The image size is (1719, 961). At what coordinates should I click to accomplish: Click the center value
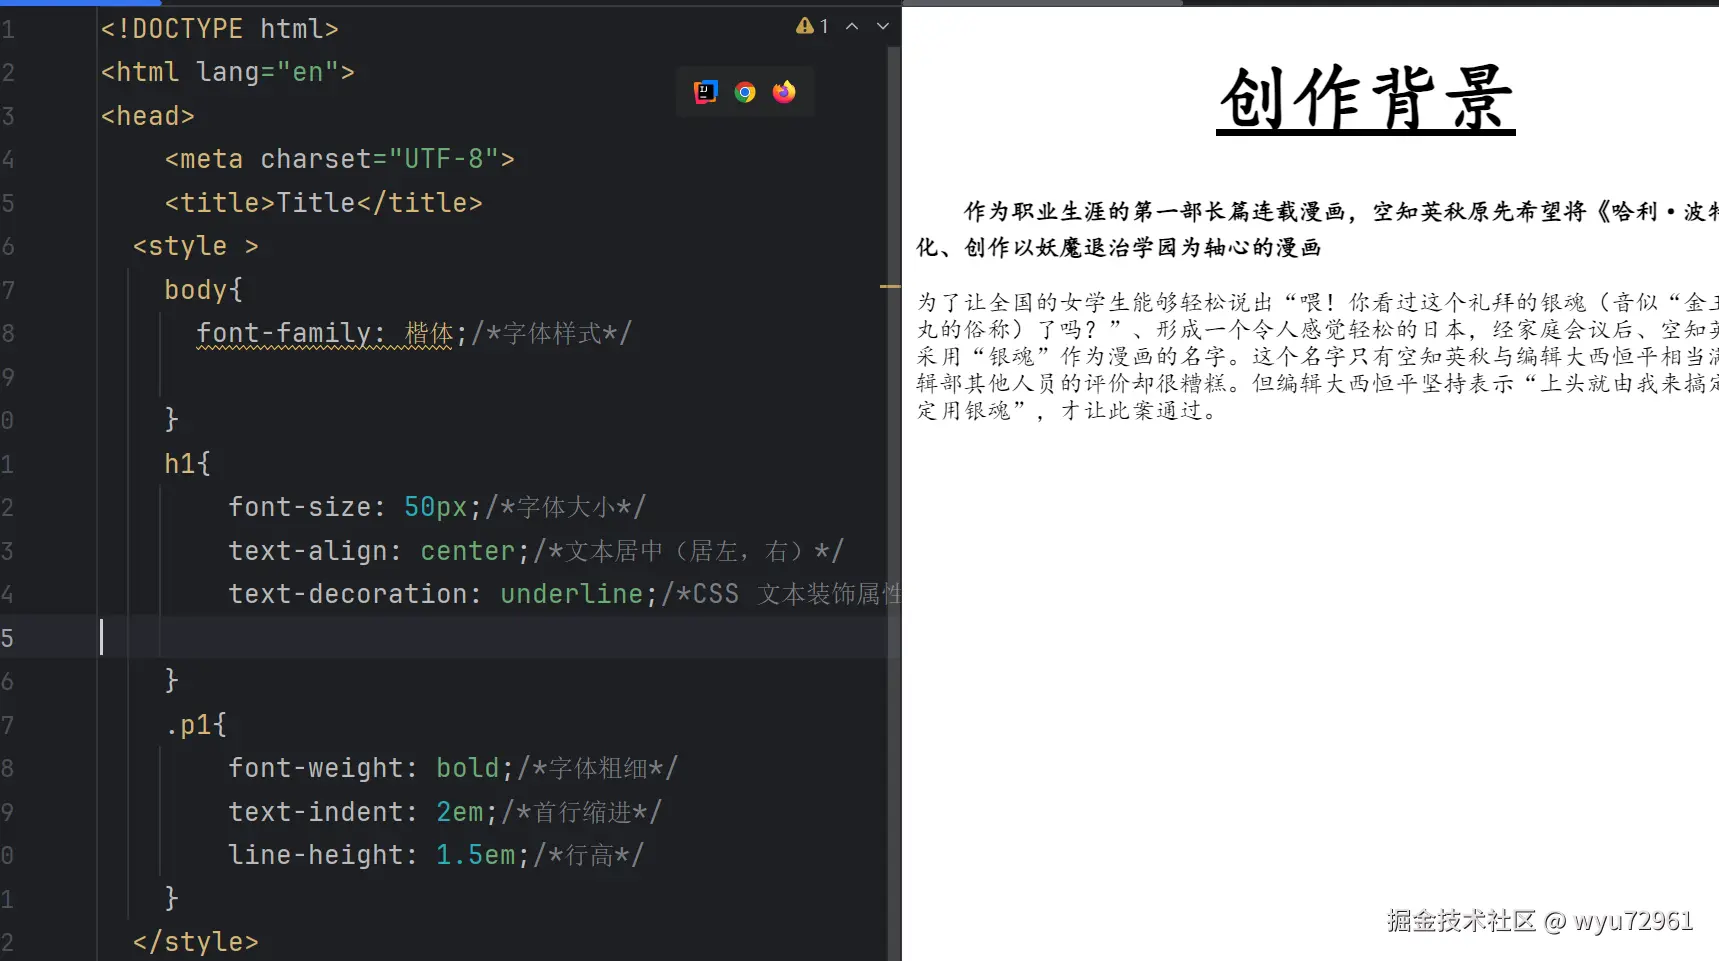pos(468,551)
